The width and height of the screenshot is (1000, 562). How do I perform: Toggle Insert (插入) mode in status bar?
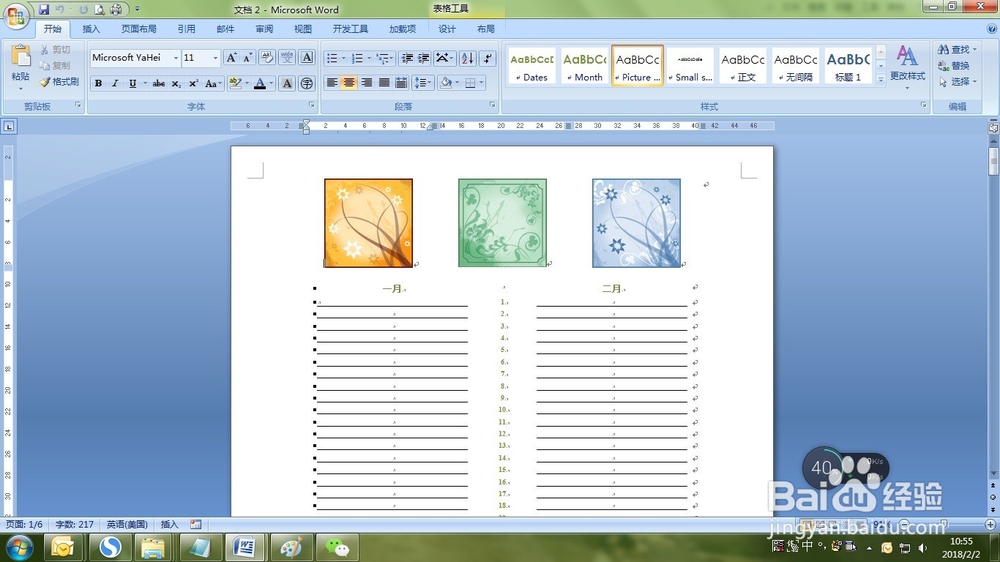[x=169, y=524]
